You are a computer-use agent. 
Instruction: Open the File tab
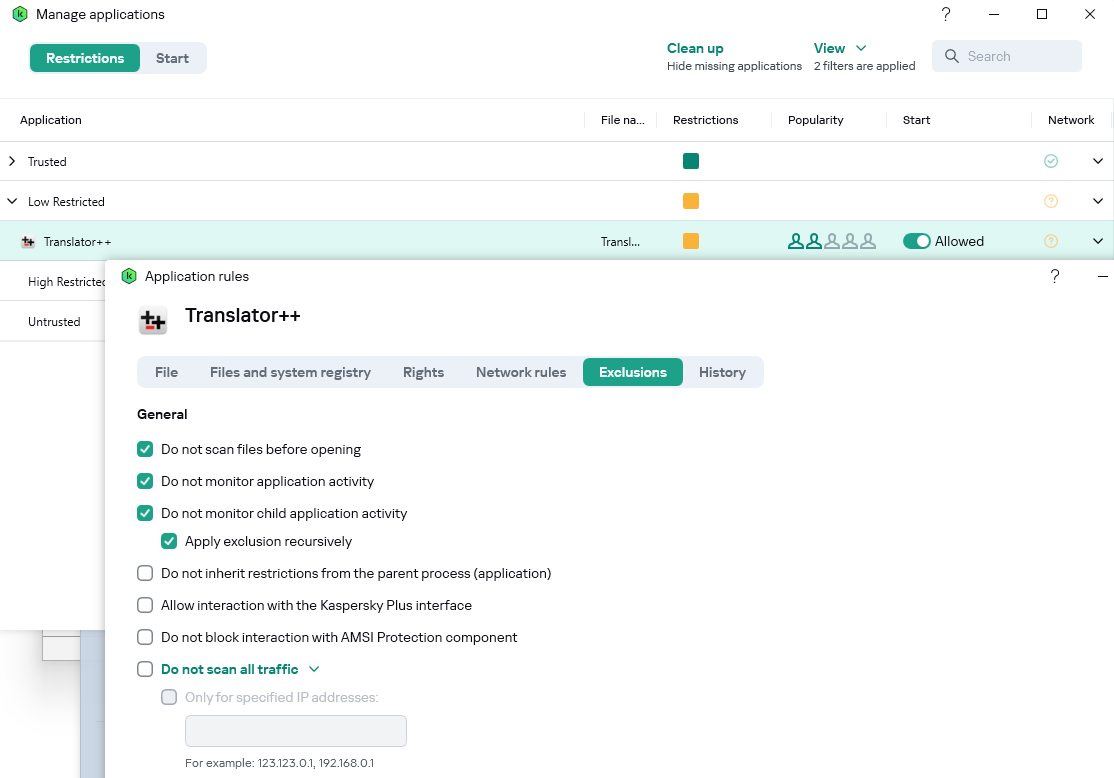coord(166,372)
